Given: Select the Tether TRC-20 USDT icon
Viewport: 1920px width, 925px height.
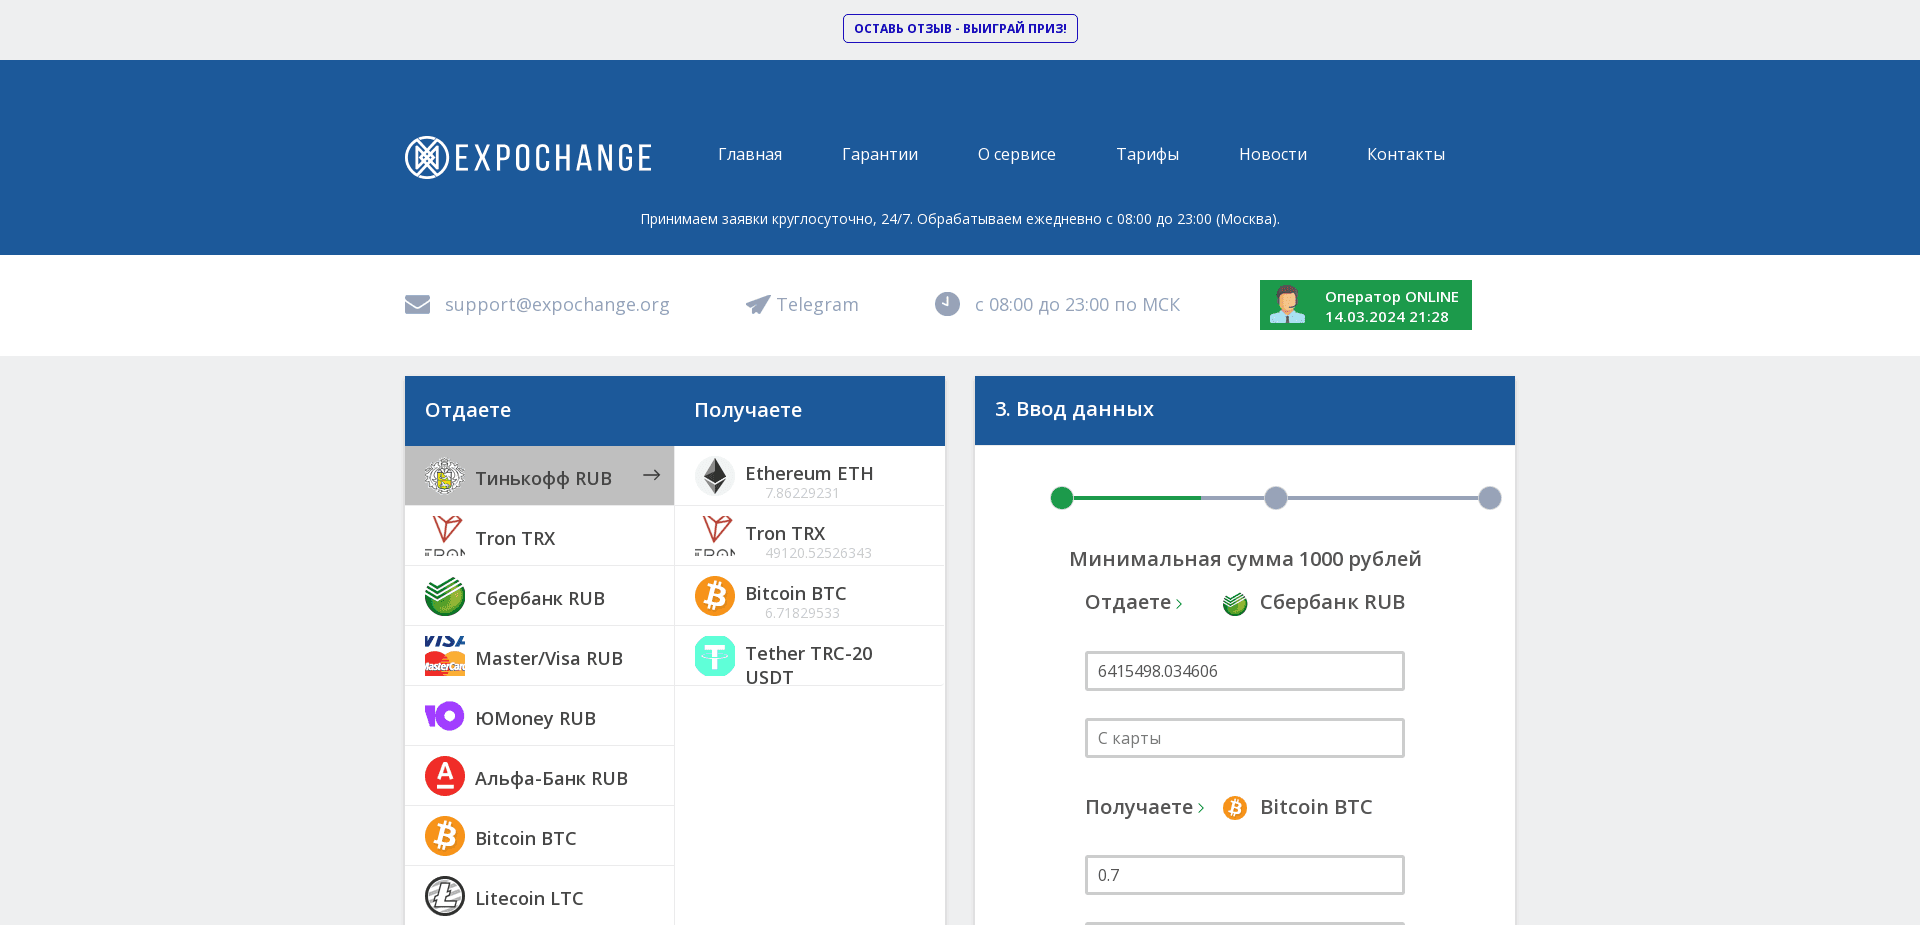Looking at the screenshot, I should click(x=714, y=655).
